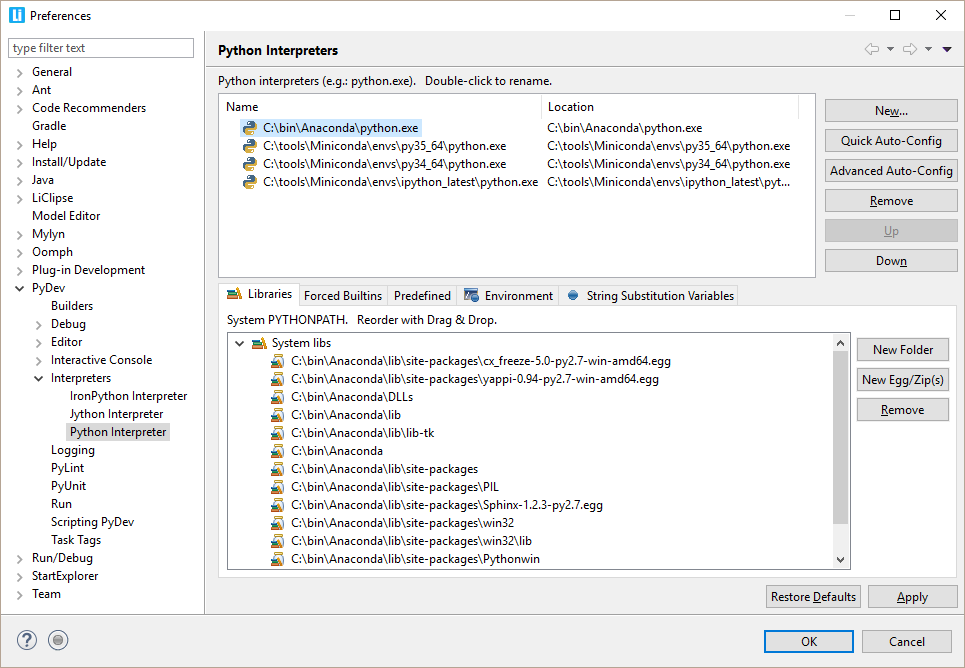
Task: Select Gradle preferences page
Action: pyautogui.click(x=49, y=126)
